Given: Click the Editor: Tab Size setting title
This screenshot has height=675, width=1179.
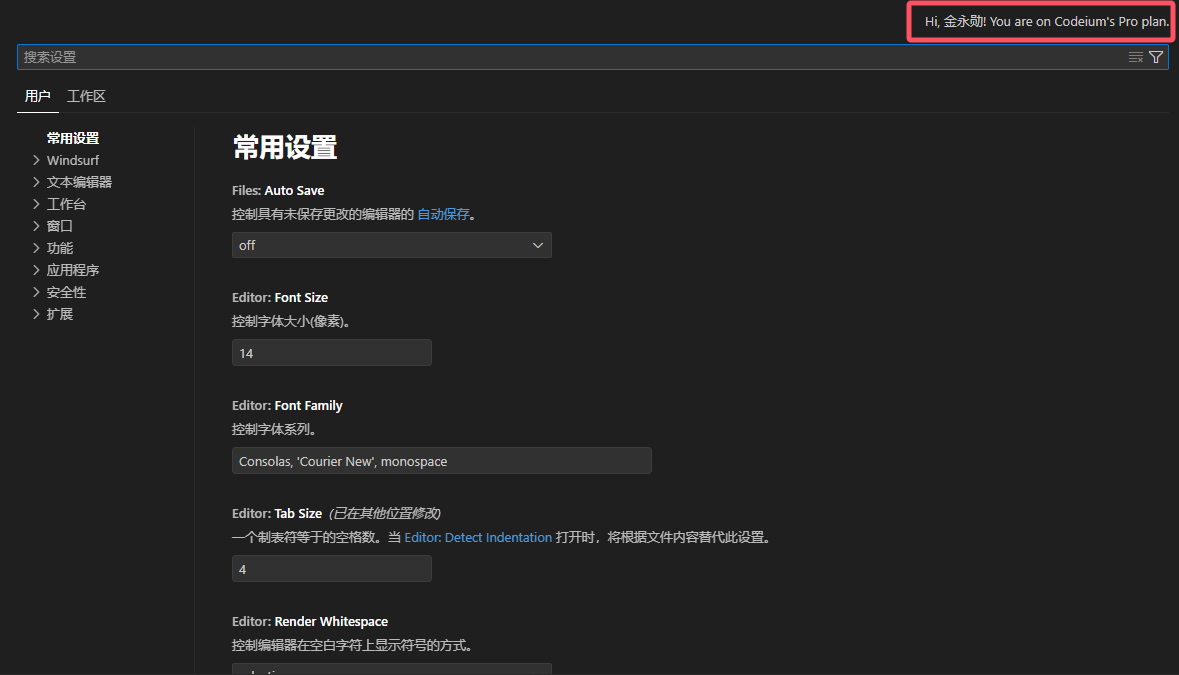Looking at the screenshot, I should click(277, 513).
